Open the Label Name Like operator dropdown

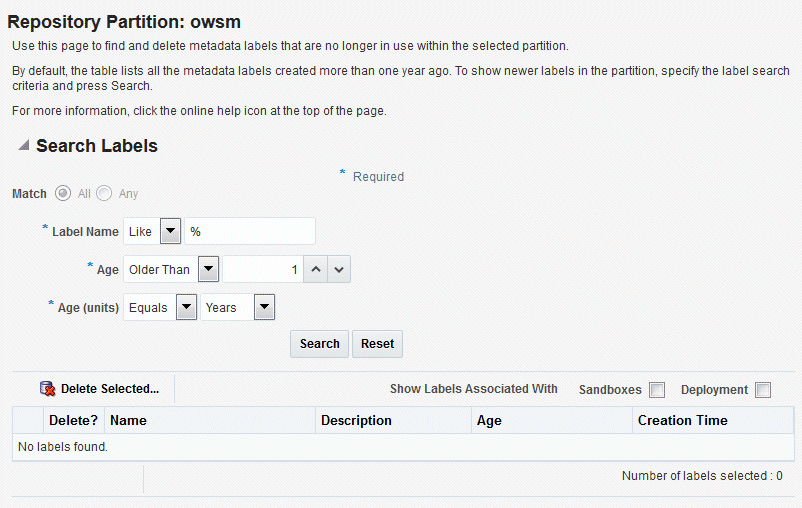[x=170, y=232]
